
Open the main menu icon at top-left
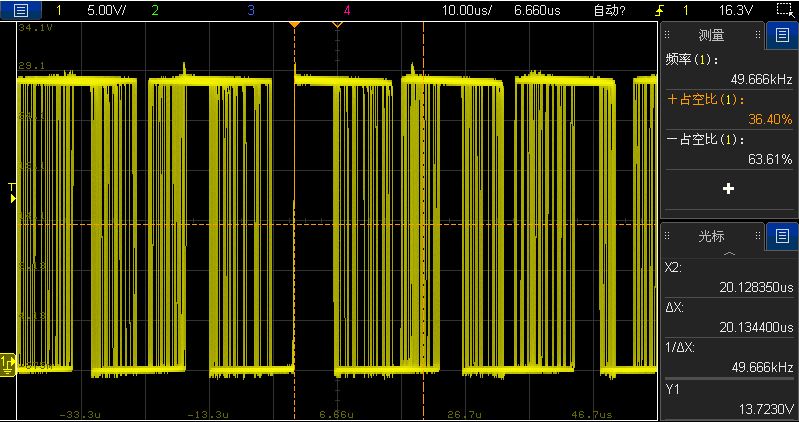(x=21, y=10)
